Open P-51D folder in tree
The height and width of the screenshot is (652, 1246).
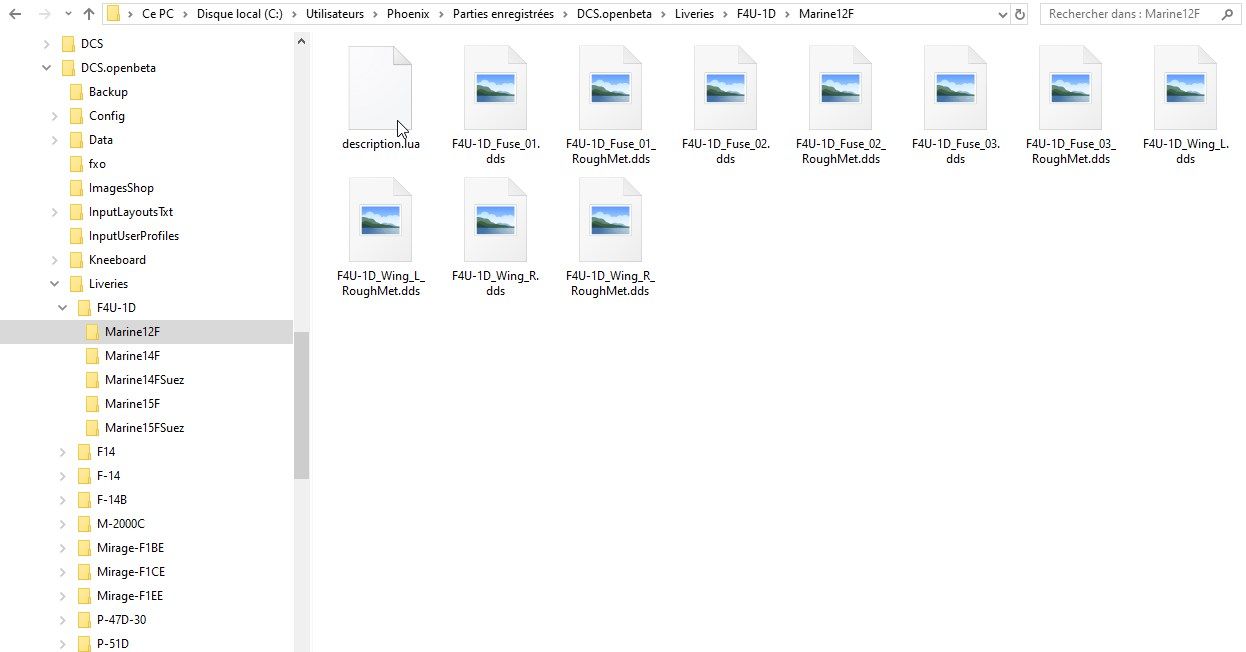point(113,643)
